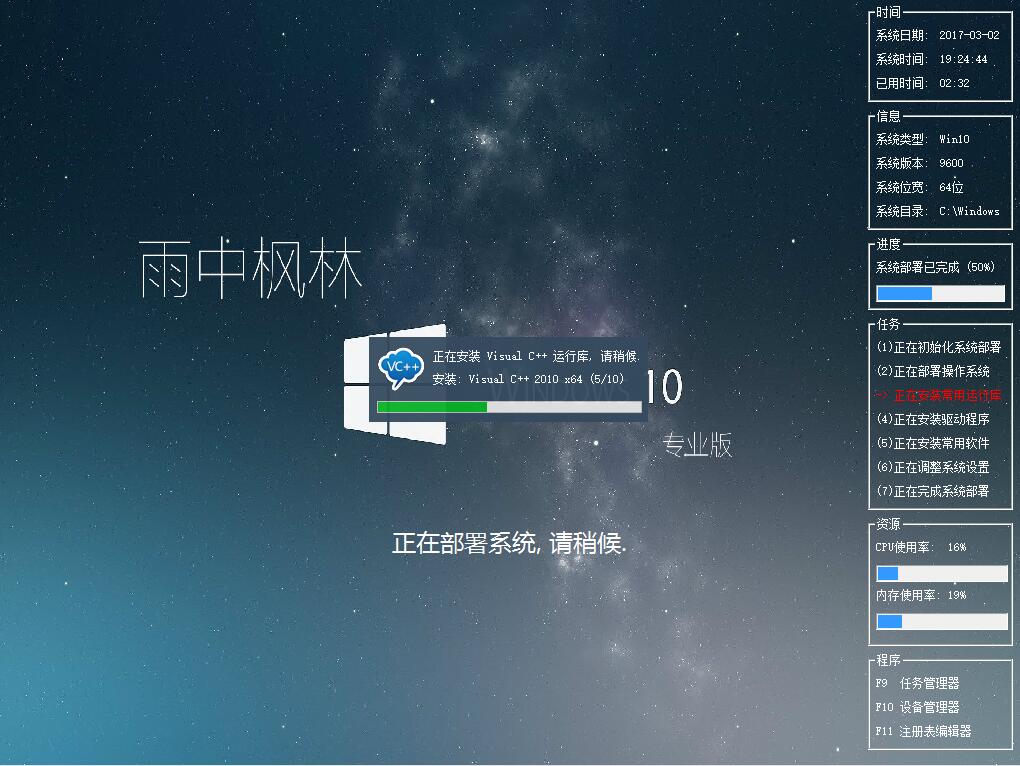Click the 系统目录 label
This screenshot has width=1020, height=766.
click(902, 211)
